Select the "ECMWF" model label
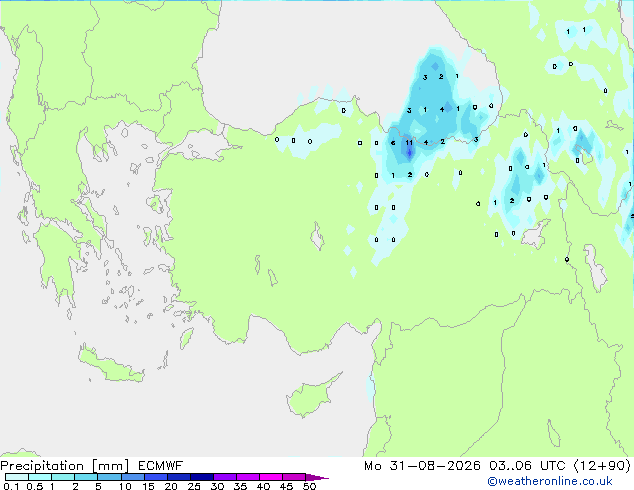The image size is (634, 490). [x=161, y=466]
